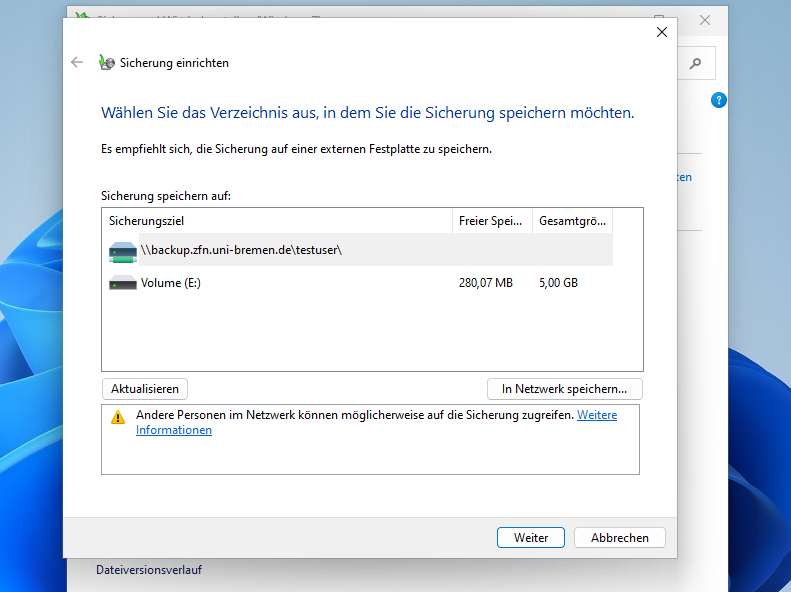Viewport: 791px width, 592px height.
Task: Open help with the blue question mark icon
Action: 718,101
